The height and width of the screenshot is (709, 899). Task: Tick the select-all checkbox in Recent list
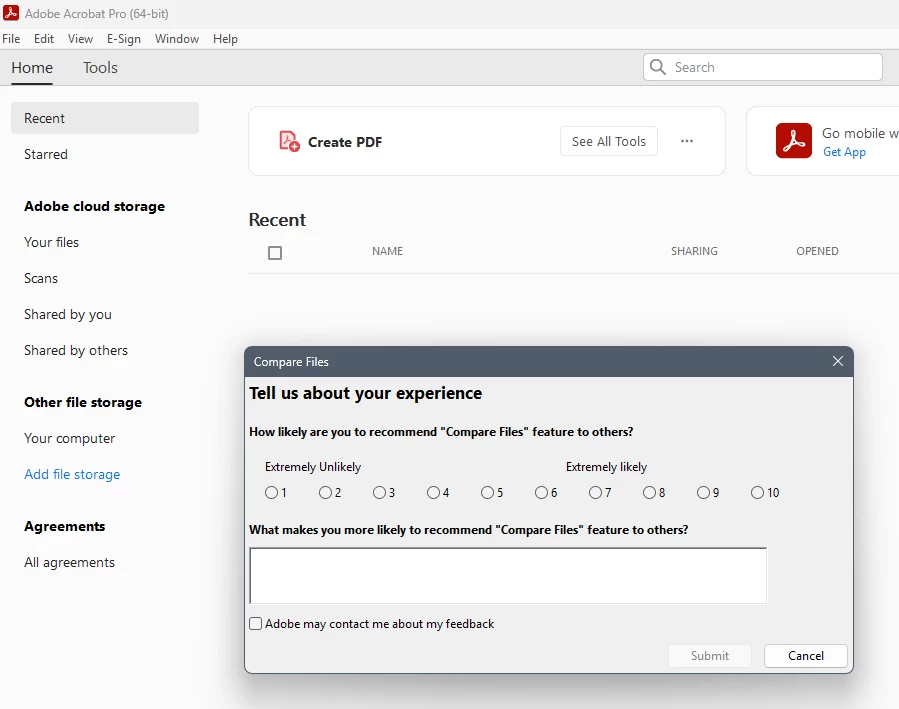275,253
